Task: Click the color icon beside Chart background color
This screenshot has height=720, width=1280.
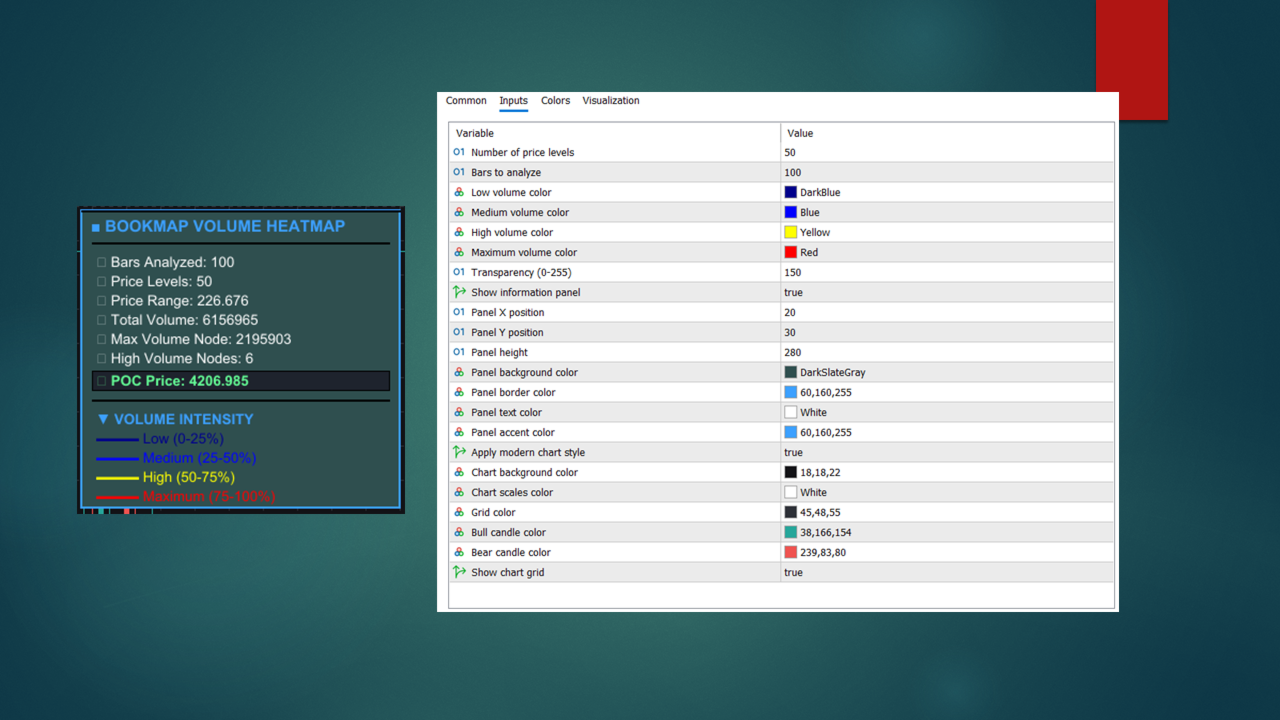Action: coord(459,472)
